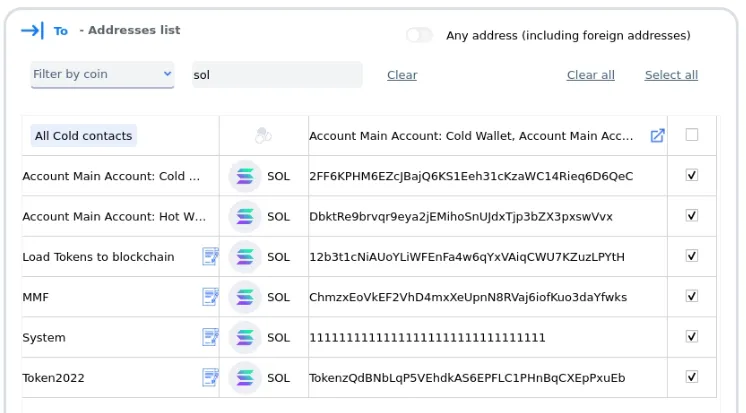Click the Clear all link

pyautogui.click(x=590, y=75)
